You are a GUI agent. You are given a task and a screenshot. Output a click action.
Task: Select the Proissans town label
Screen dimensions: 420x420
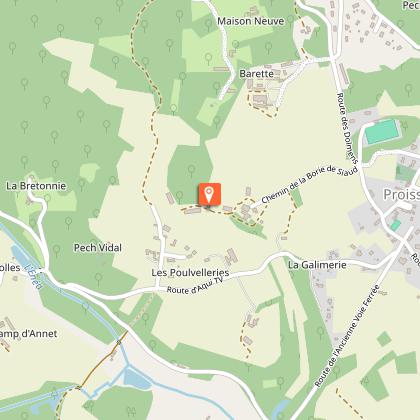click(401, 195)
